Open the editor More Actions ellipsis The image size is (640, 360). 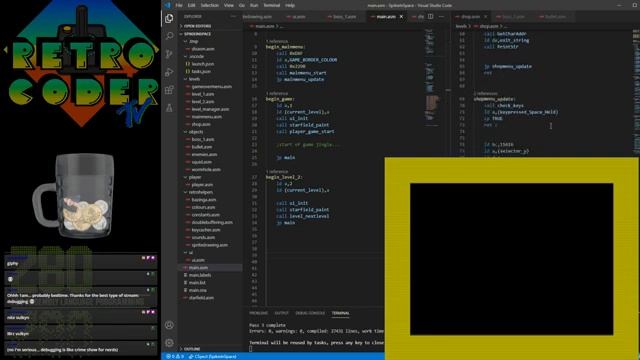point(441,16)
